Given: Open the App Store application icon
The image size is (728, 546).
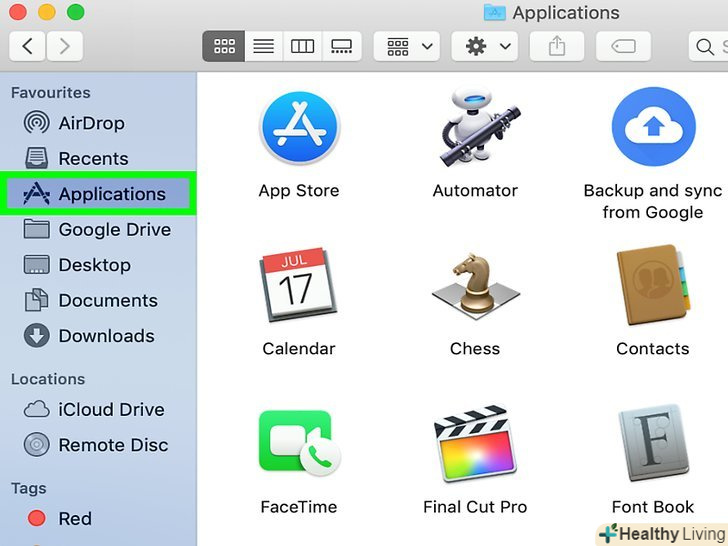Looking at the screenshot, I should (x=299, y=128).
